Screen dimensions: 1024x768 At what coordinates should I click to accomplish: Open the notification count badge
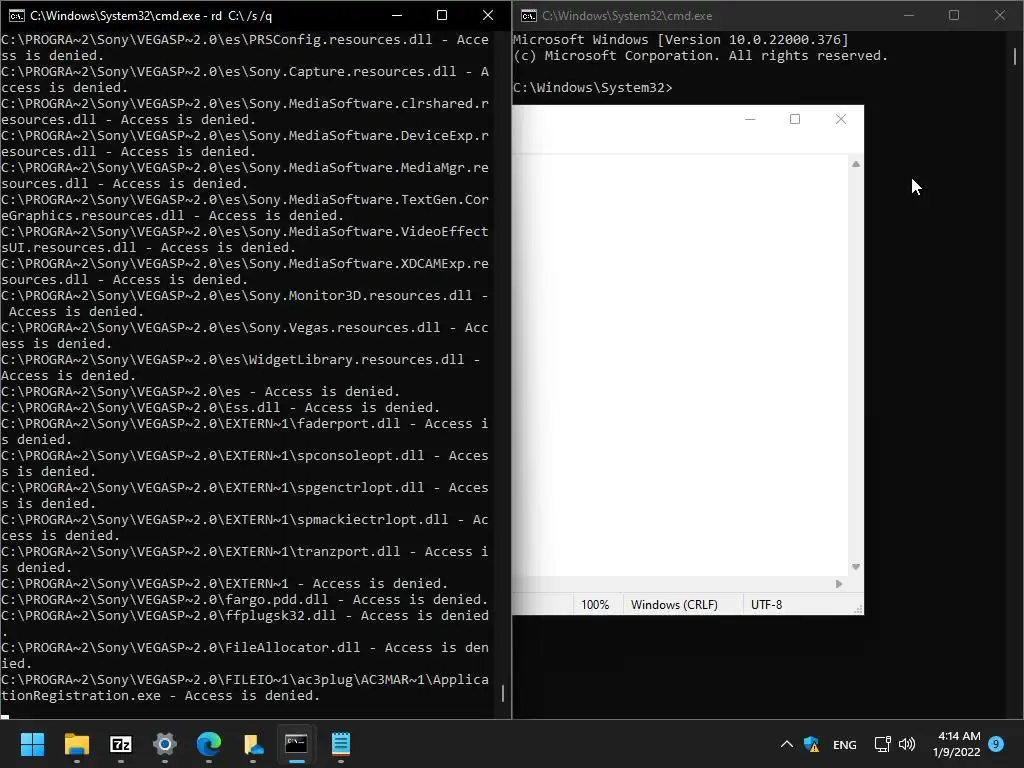tap(996, 744)
